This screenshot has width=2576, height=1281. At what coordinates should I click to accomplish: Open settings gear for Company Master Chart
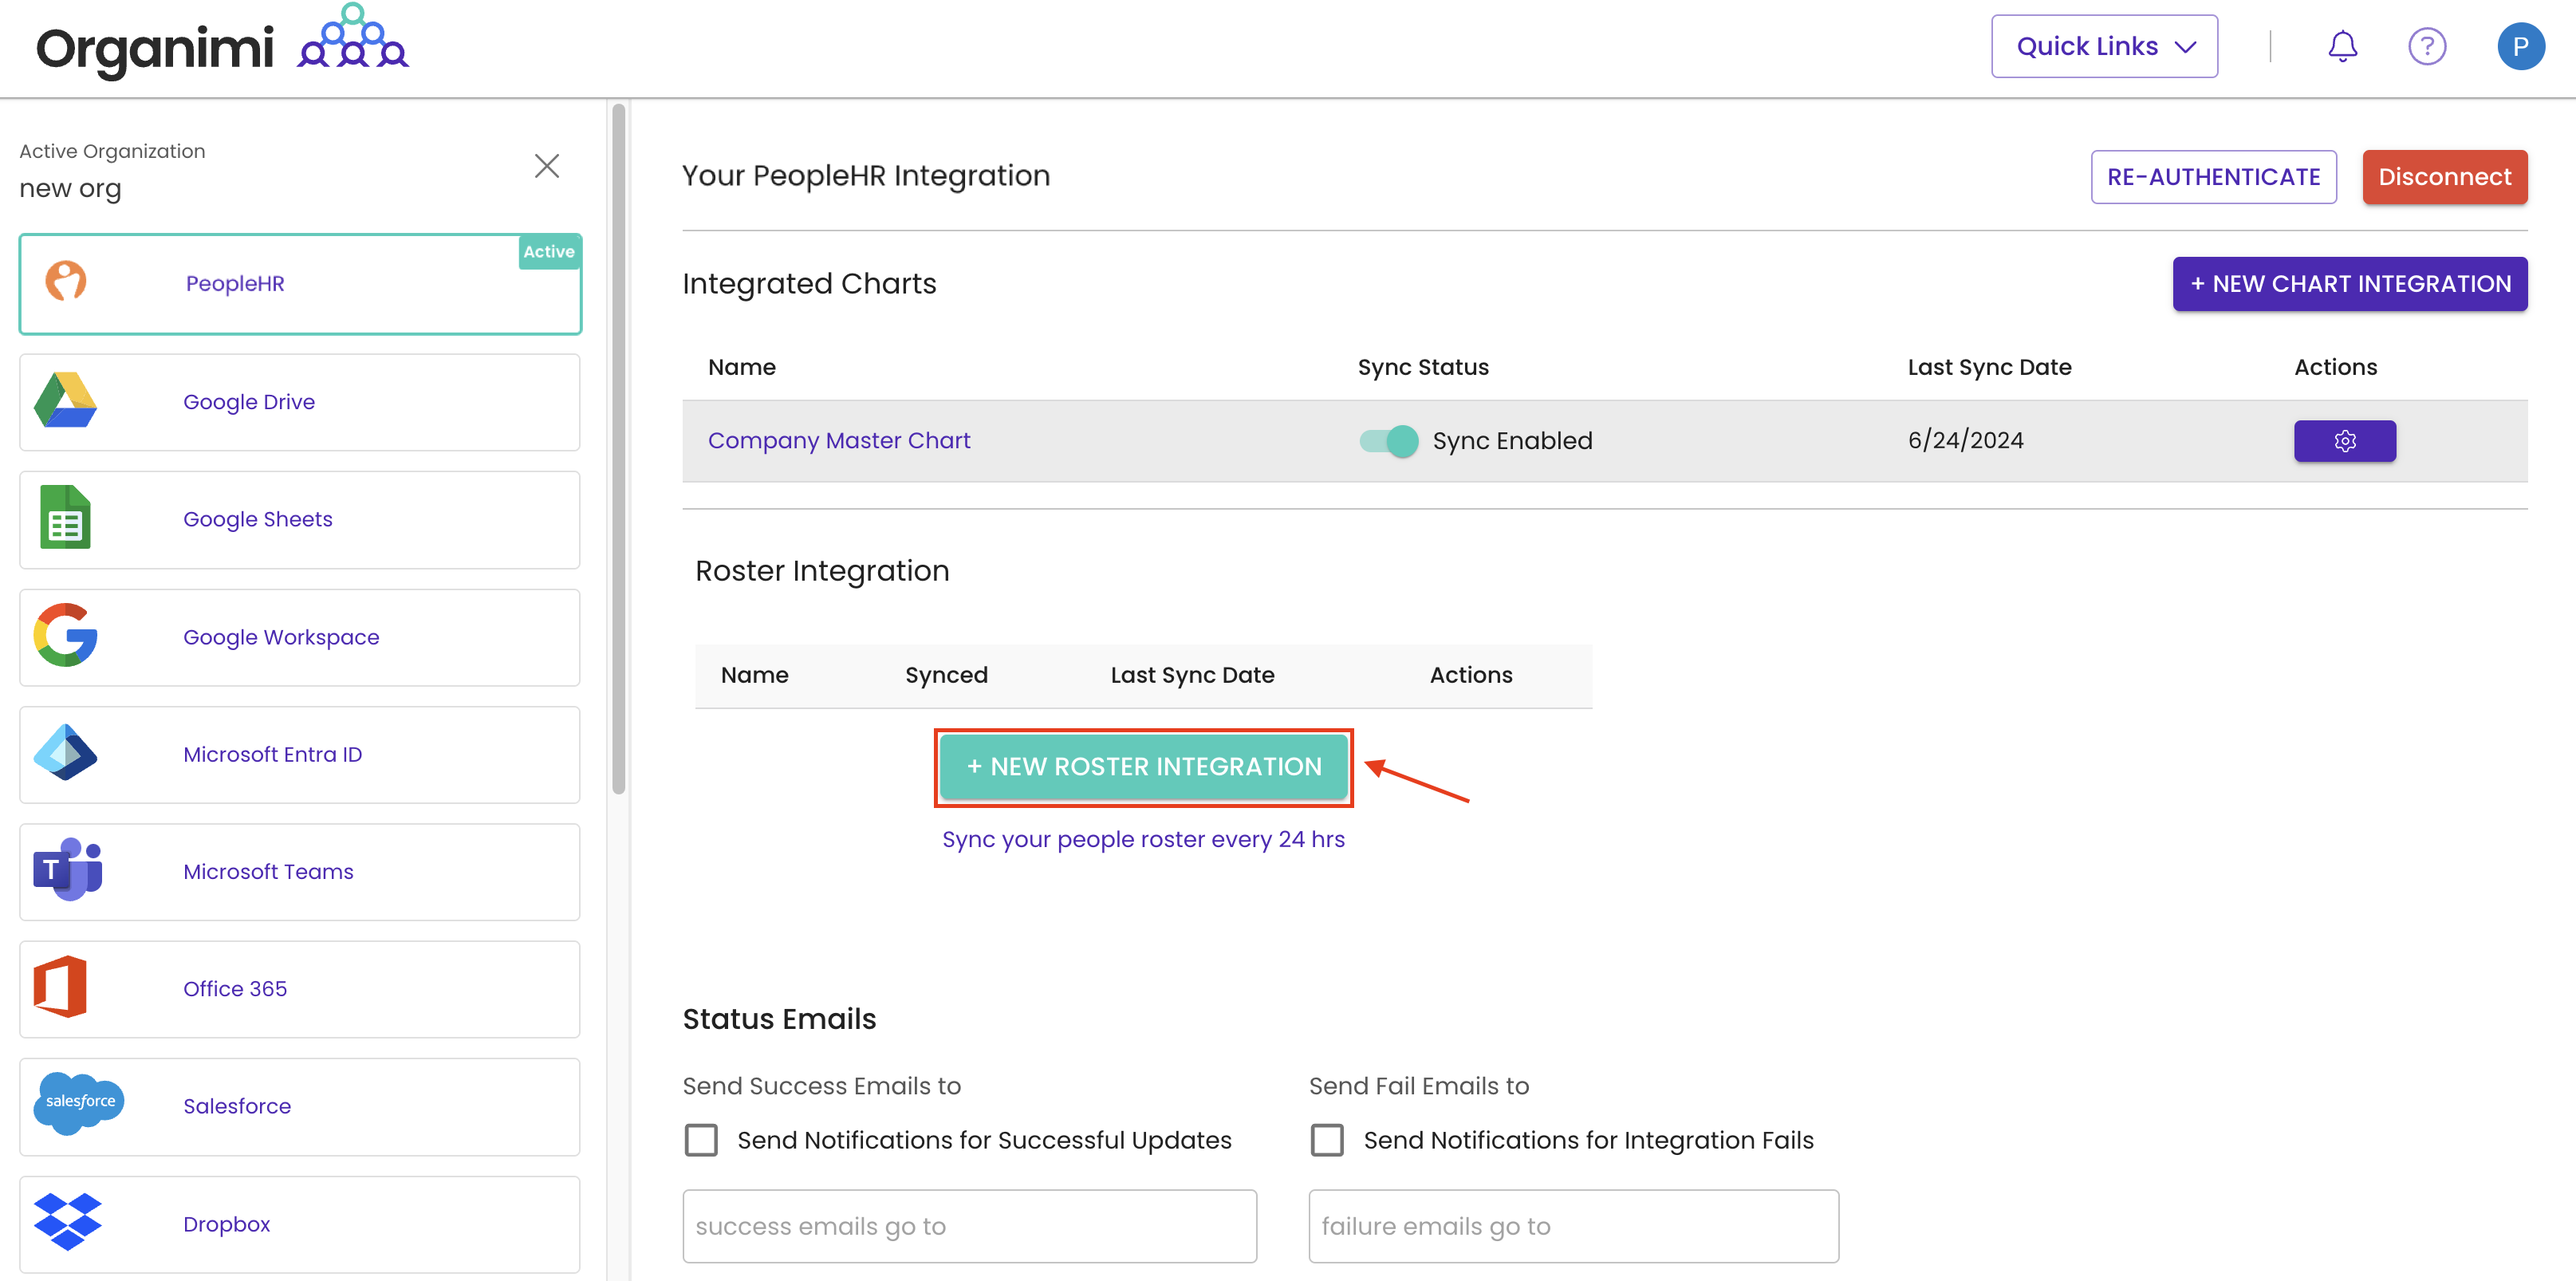click(x=2345, y=441)
